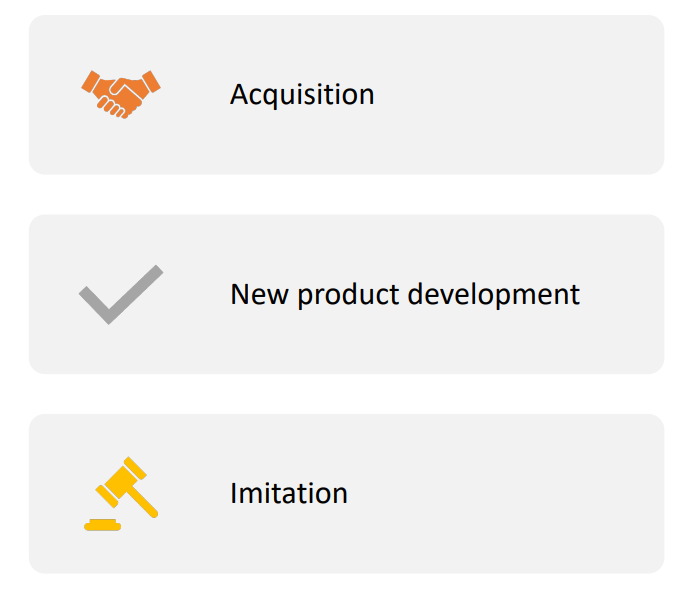Viewport: 690px width, 592px height.
Task: Click the Imitation label
Action: (x=288, y=493)
